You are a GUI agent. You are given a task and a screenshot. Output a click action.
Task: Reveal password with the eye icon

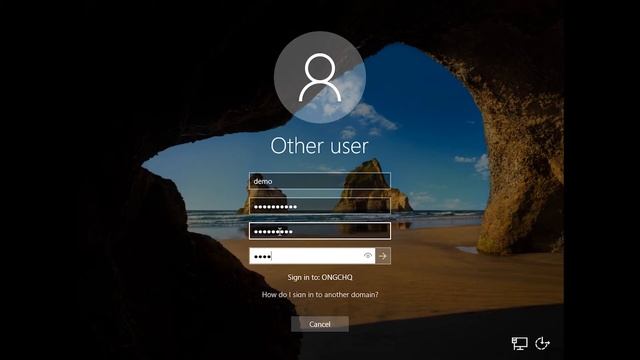click(368, 256)
